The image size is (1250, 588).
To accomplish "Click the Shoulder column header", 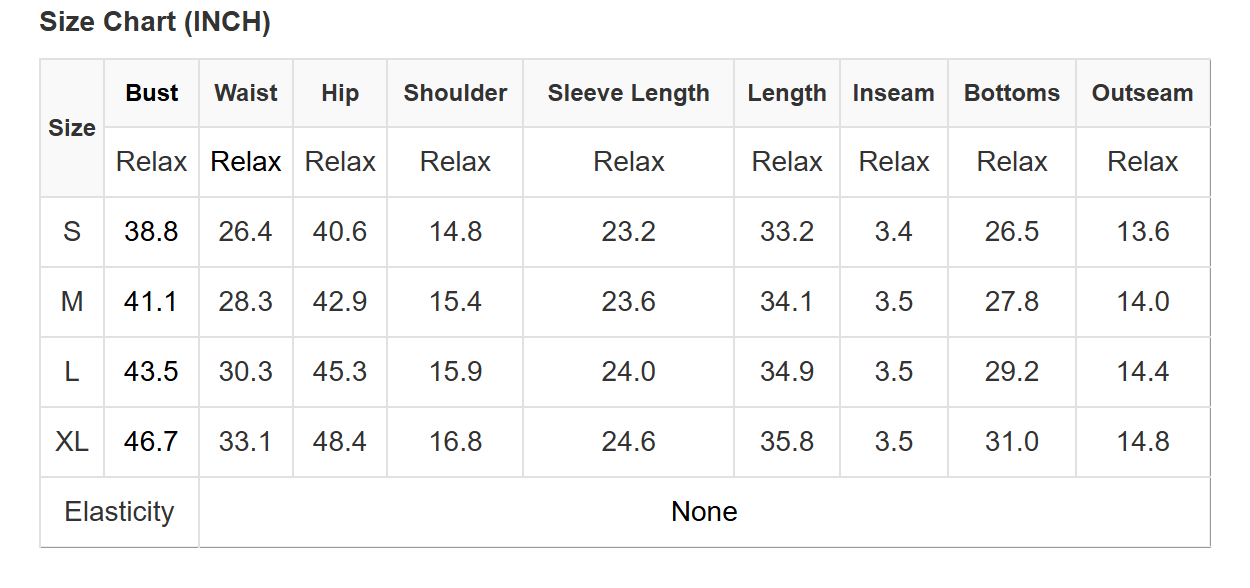I will [x=455, y=93].
